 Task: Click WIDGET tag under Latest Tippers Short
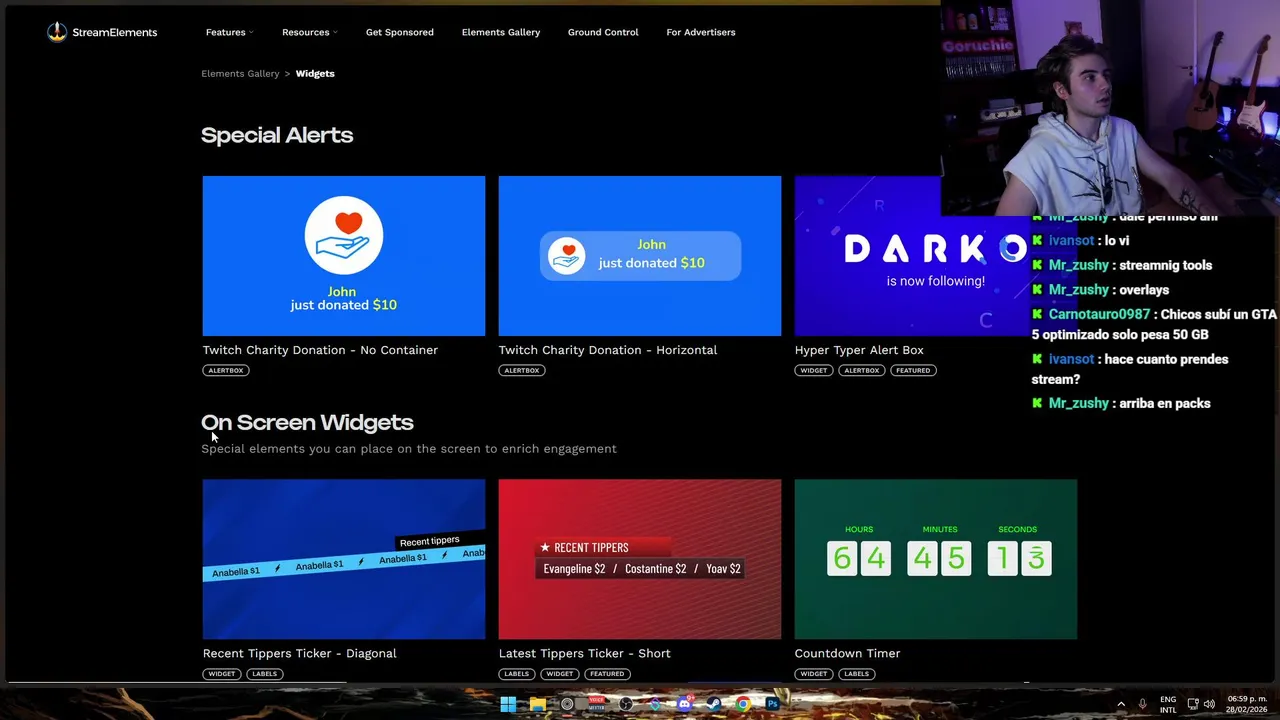pos(560,674)
